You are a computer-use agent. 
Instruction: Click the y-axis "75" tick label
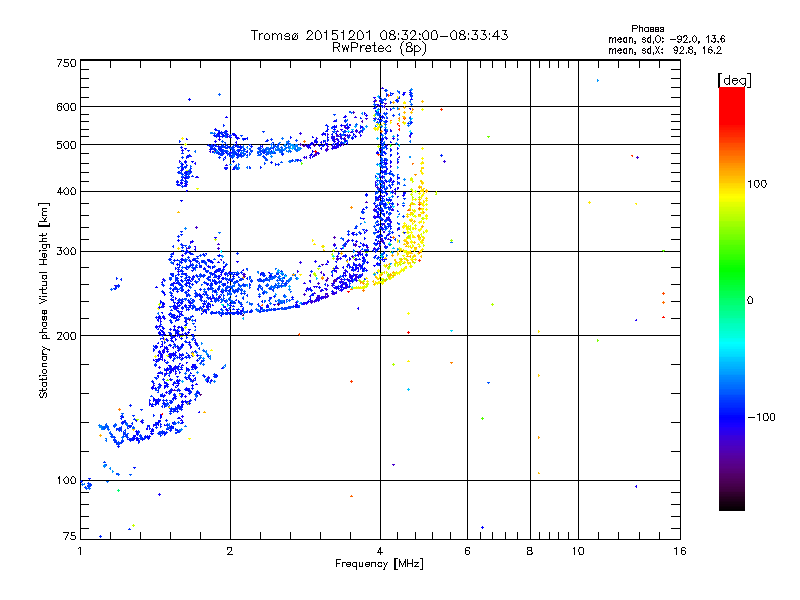coord(70,536)
